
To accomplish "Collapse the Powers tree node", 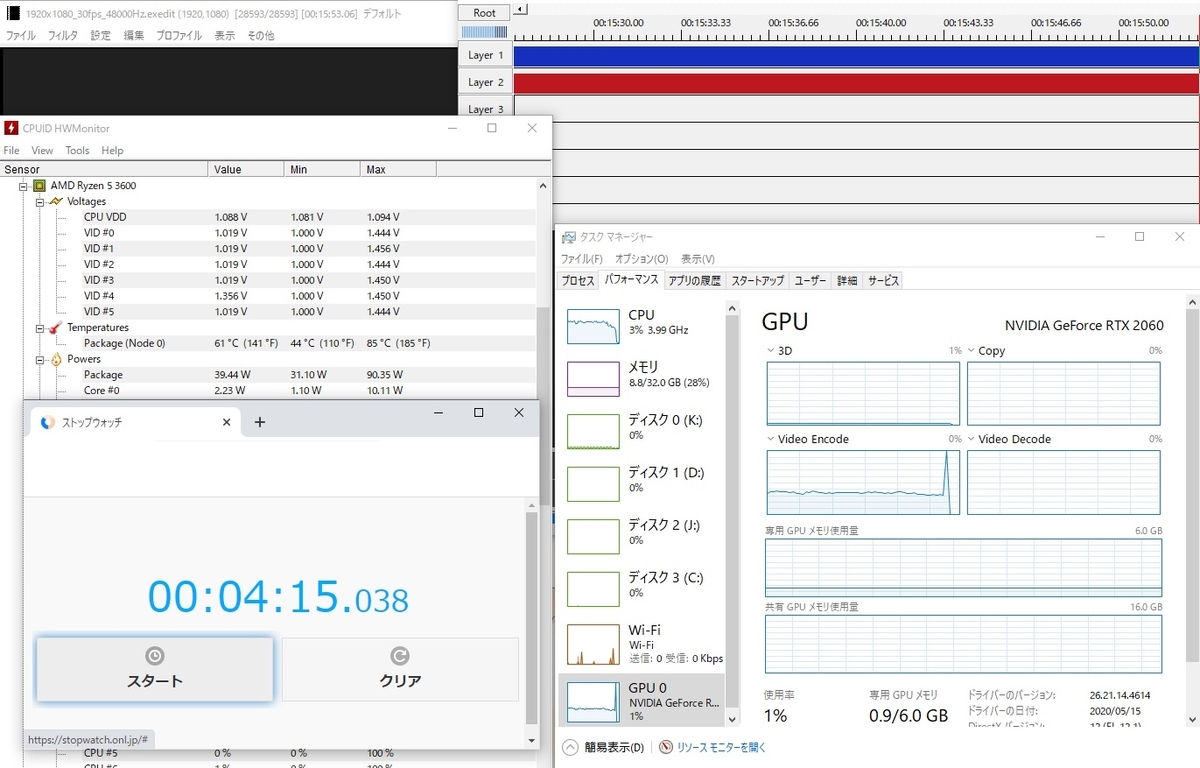I will coord(40,359).
